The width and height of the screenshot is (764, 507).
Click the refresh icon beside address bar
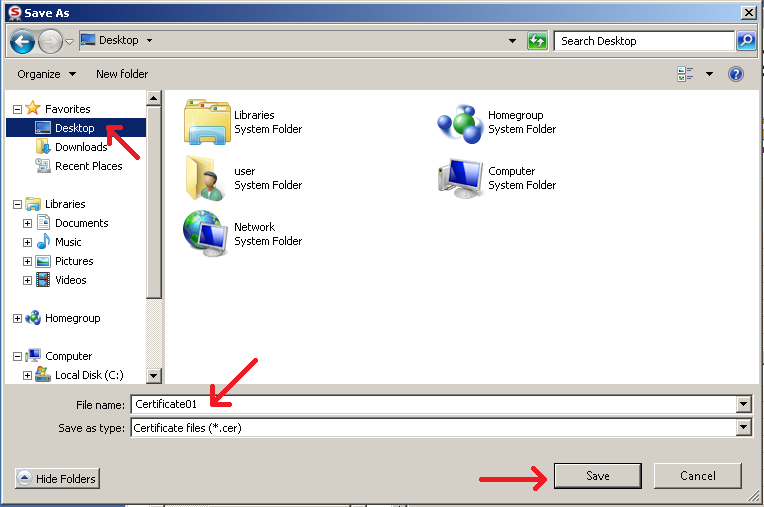(538, 41)
